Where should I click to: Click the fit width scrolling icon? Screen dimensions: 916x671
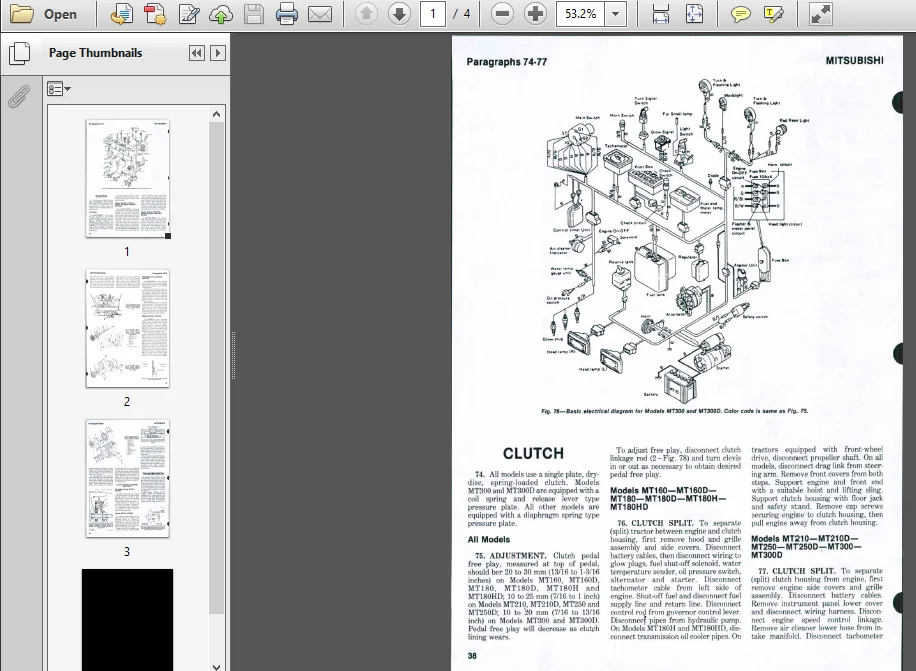pyautogui.click(x=661, y=14)
